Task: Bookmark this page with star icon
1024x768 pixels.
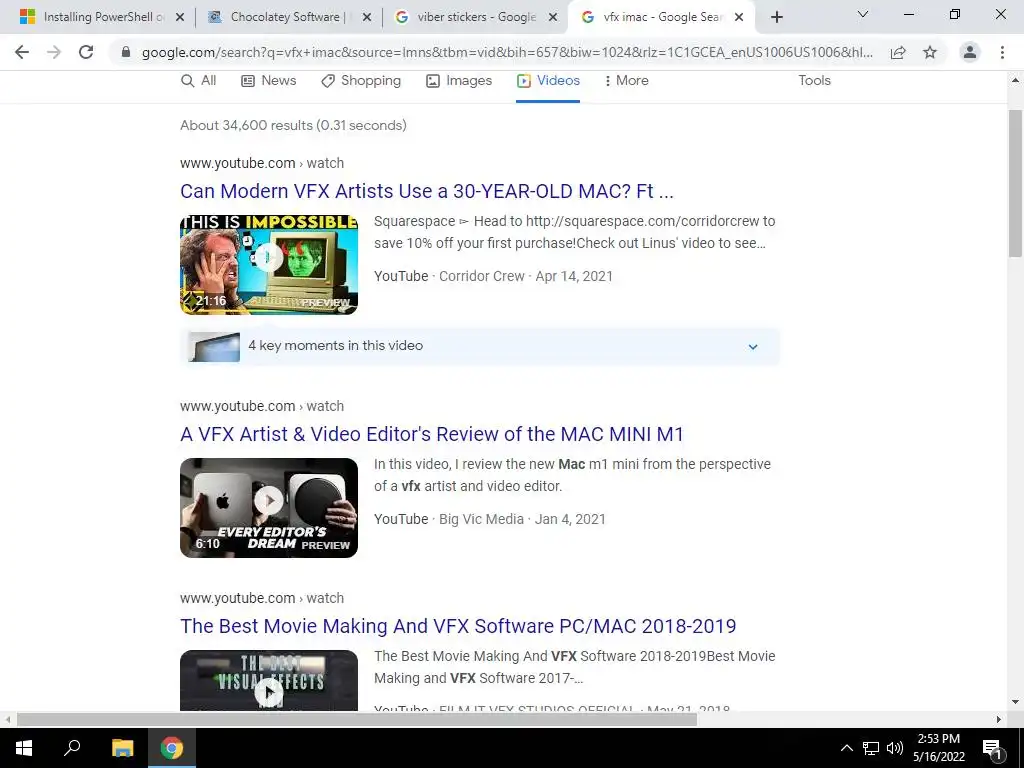Action: (930, 53)
